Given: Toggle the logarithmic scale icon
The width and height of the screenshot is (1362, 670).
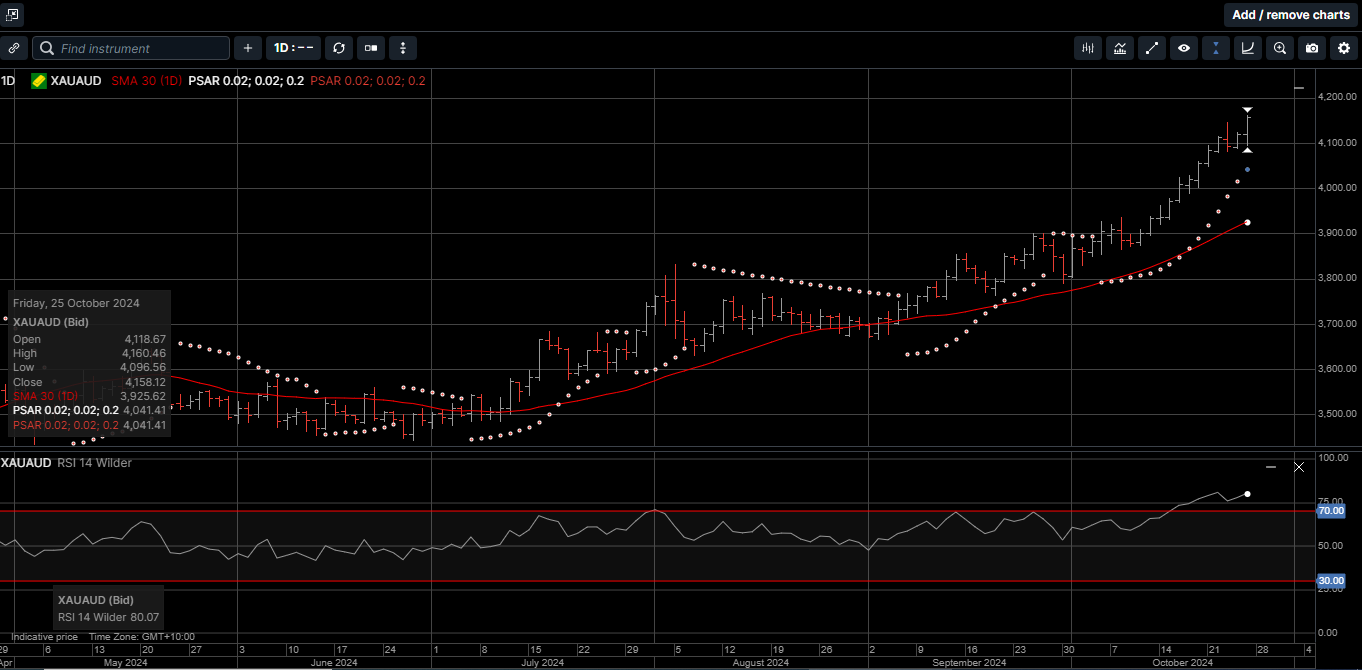Looking at the screenshot, I should point(1248,47).
